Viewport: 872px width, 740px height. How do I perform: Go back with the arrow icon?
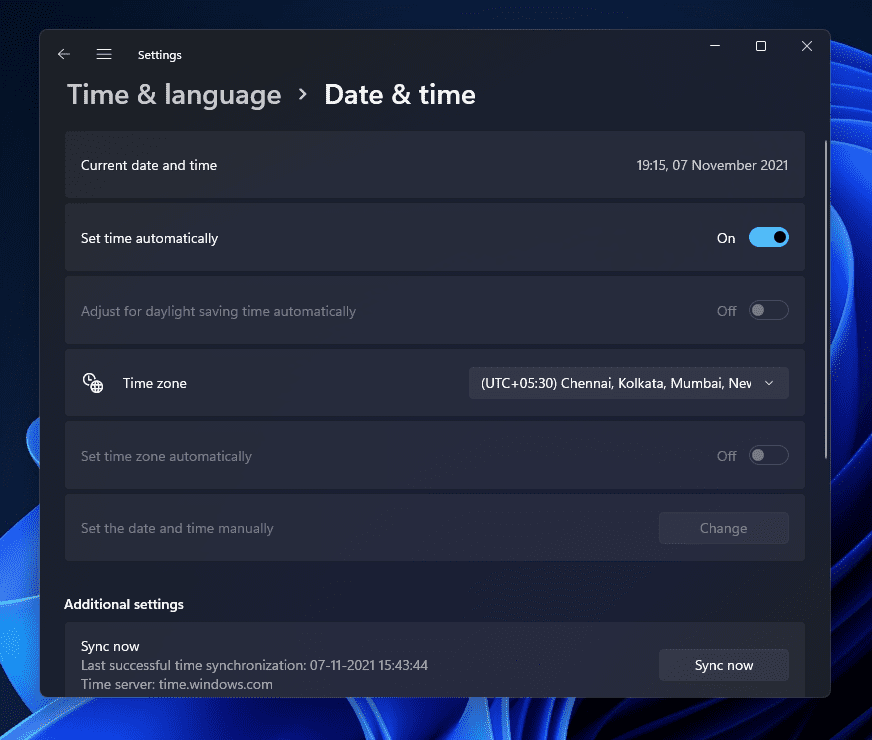64,54
